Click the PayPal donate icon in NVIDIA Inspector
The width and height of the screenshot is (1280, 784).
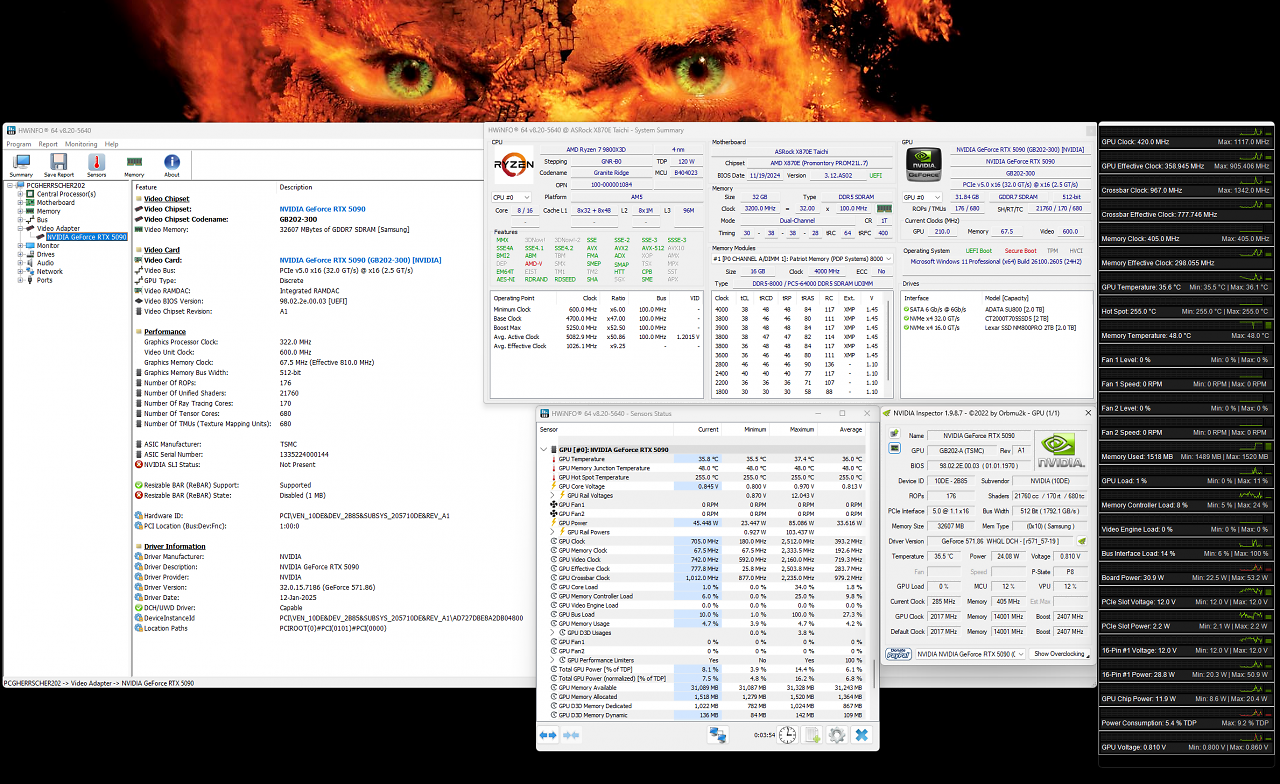(x=899, y=653)
